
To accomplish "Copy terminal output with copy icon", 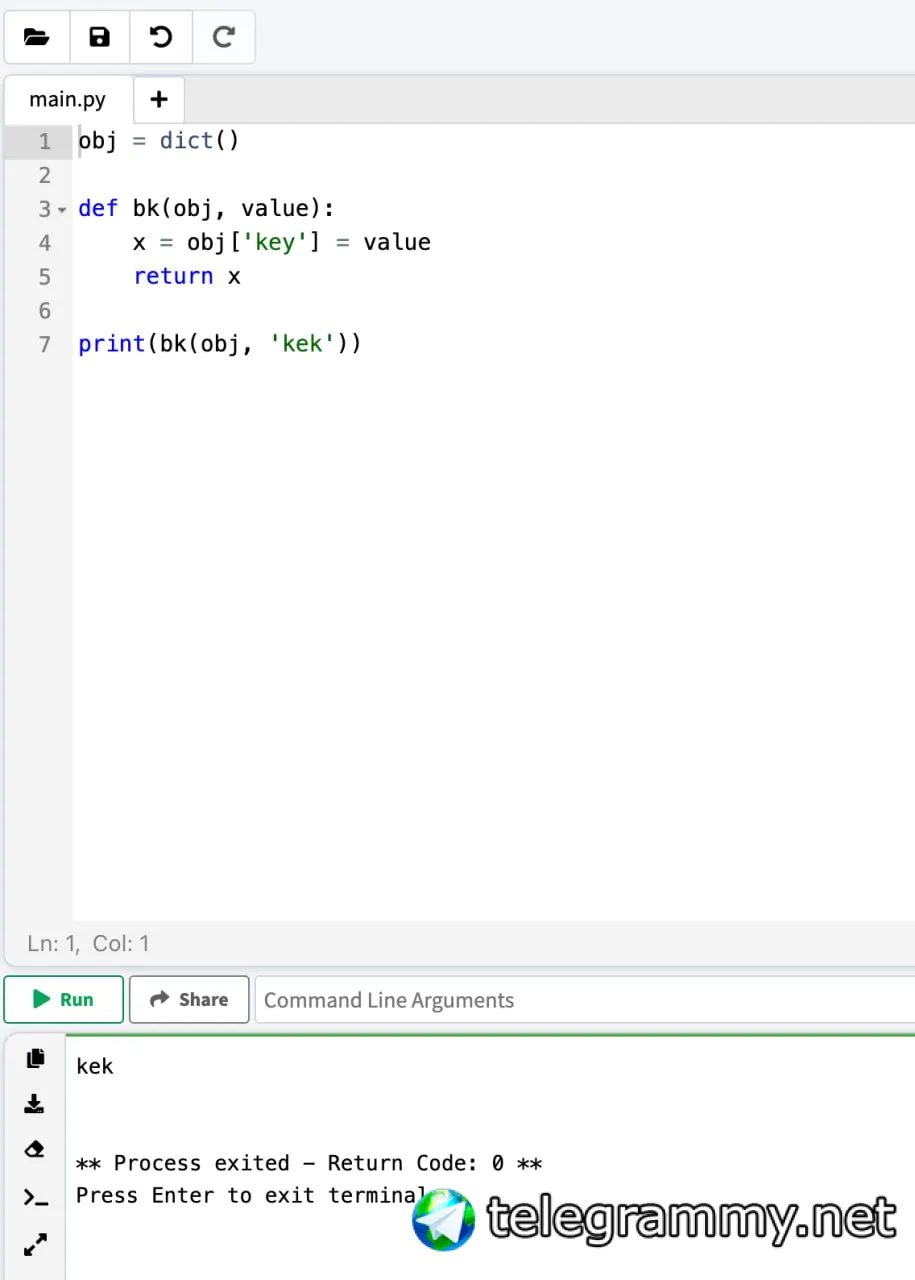I will click(x=35, y=1059).
